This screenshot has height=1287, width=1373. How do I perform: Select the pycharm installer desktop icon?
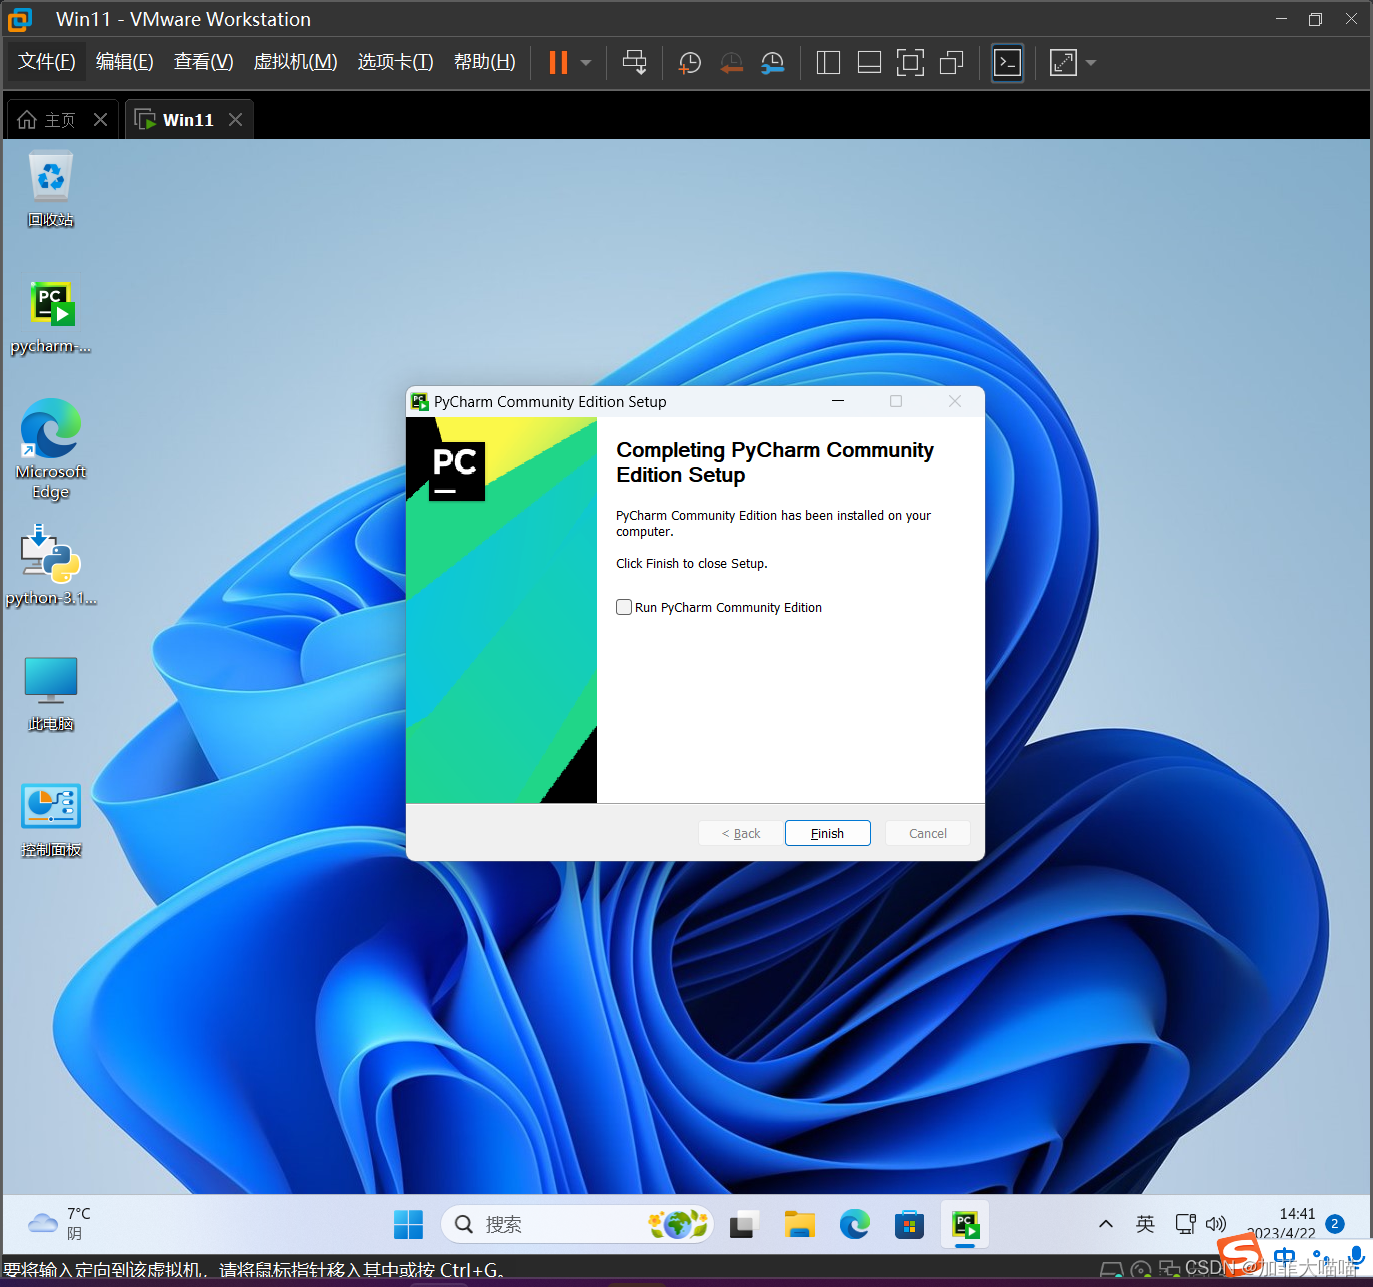point(51,318)
